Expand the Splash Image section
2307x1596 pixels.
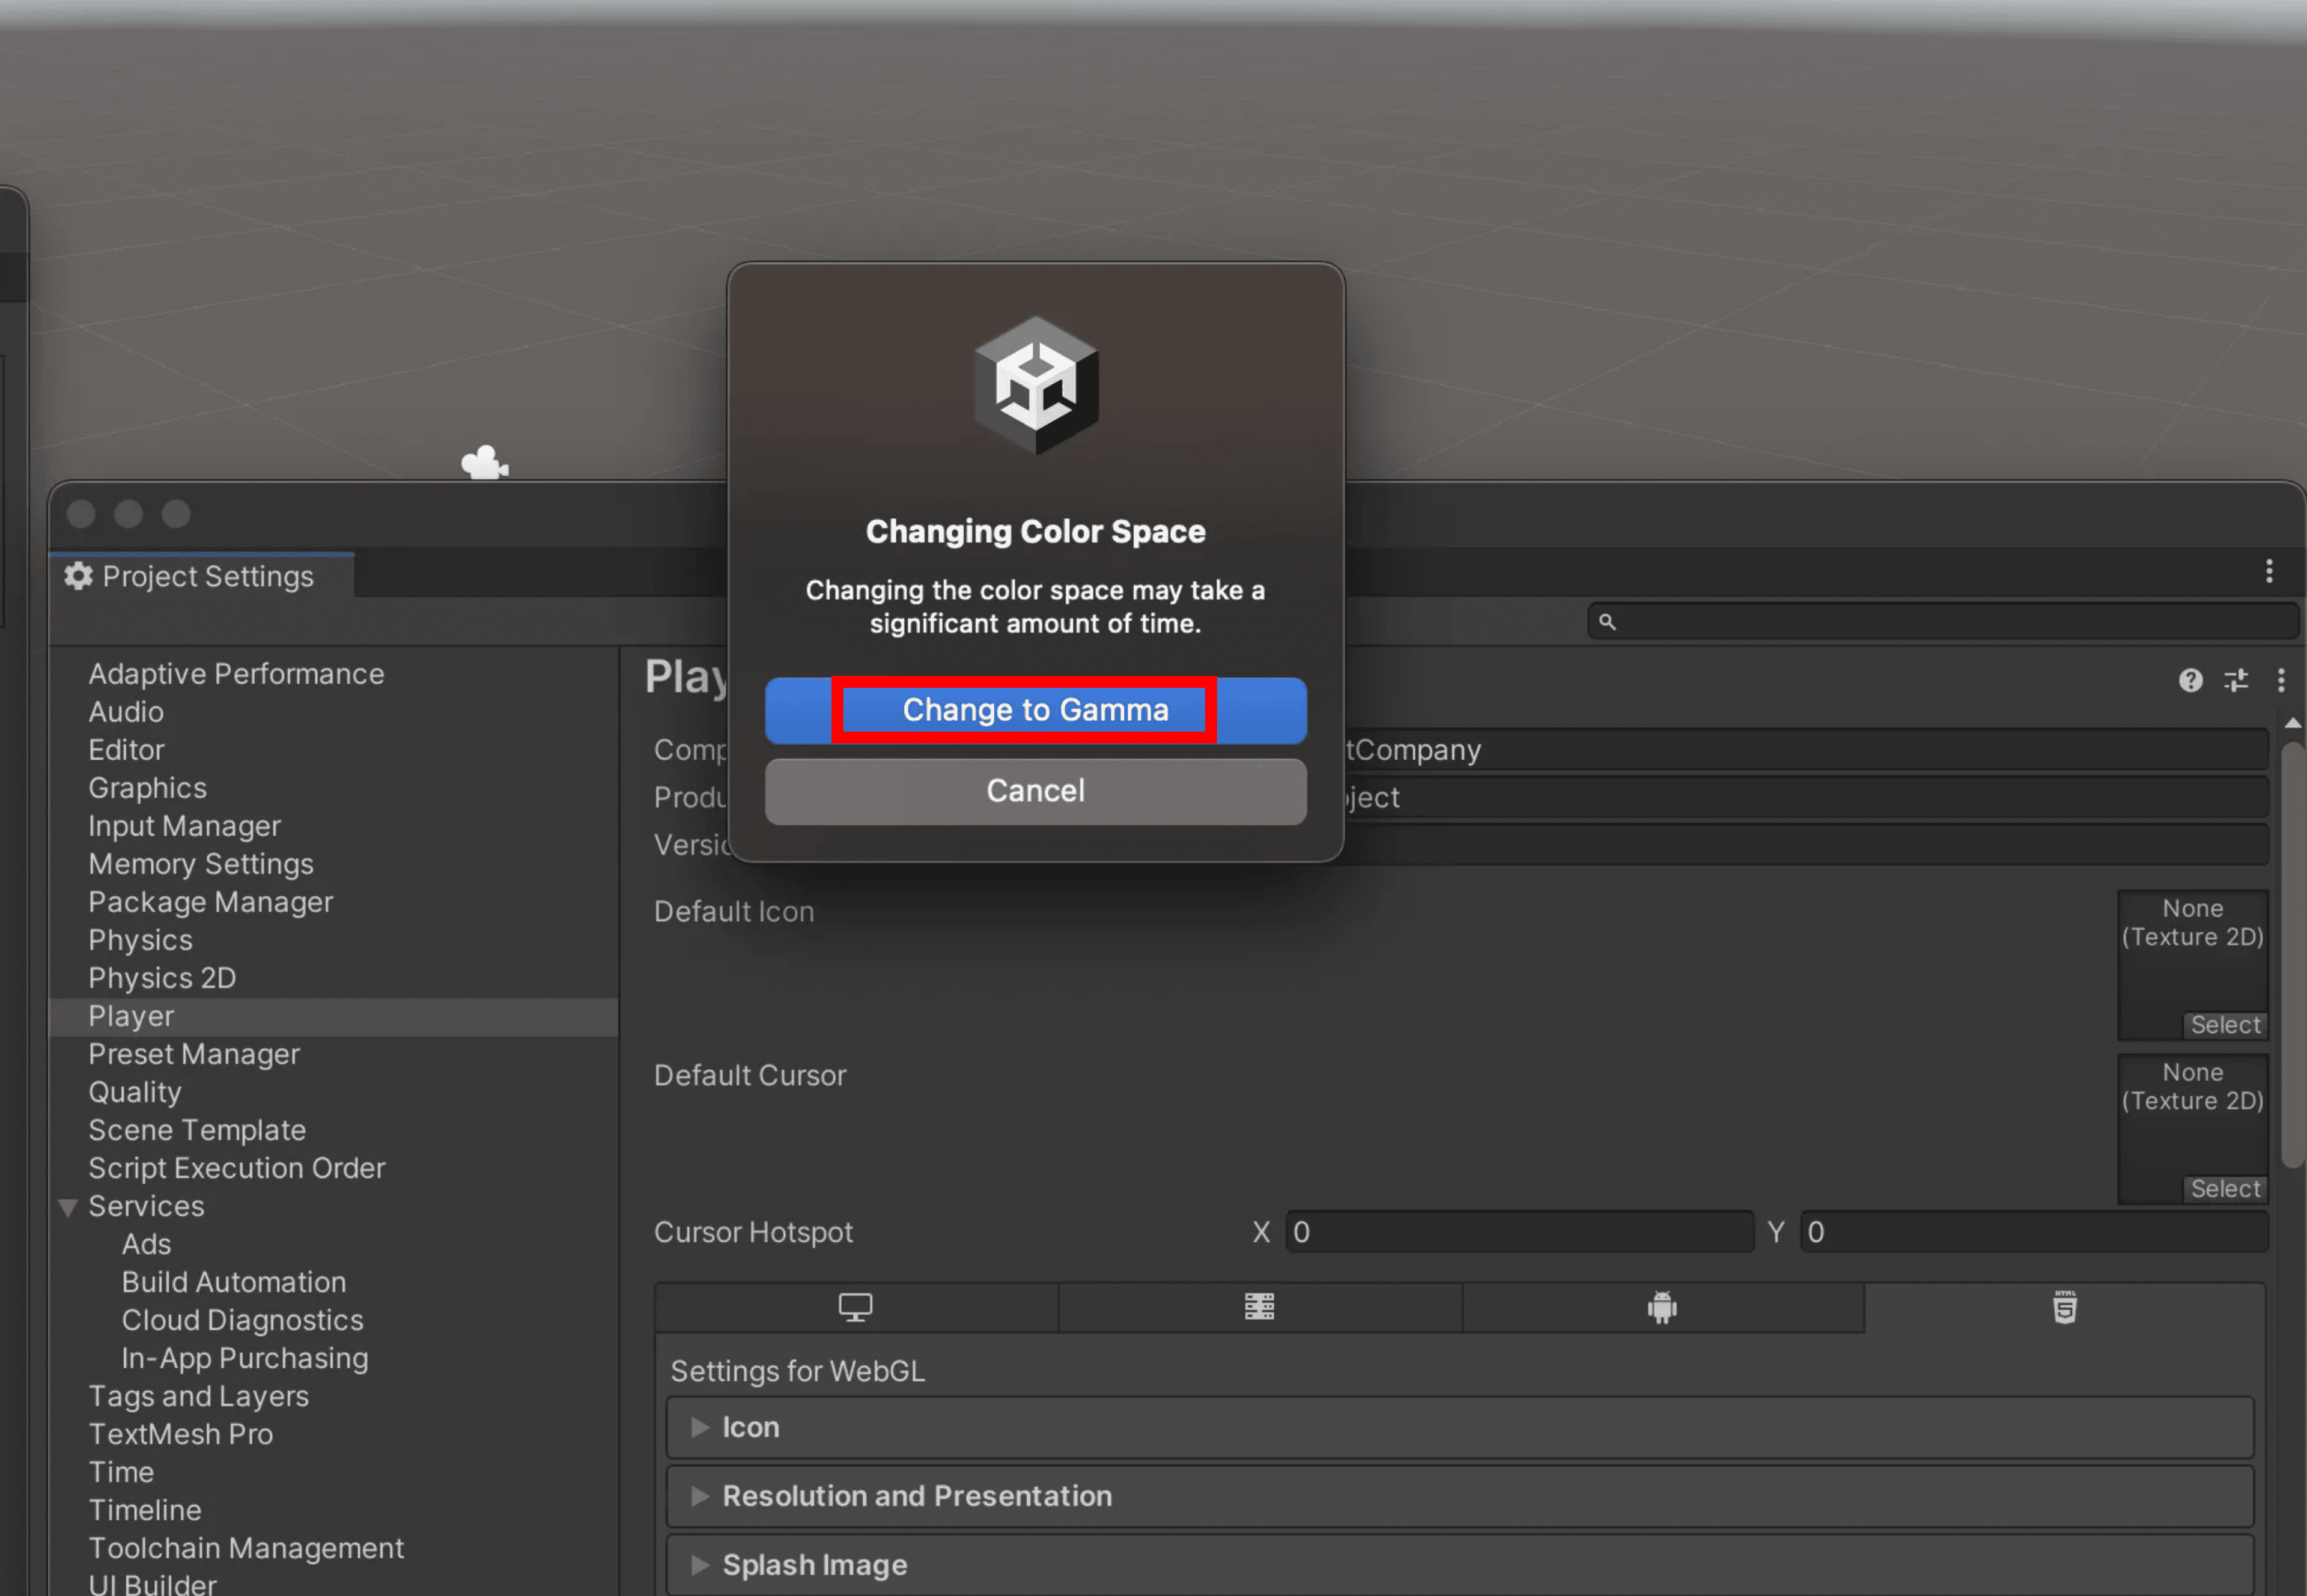pyautogui.click(x=1460, y=1565)
